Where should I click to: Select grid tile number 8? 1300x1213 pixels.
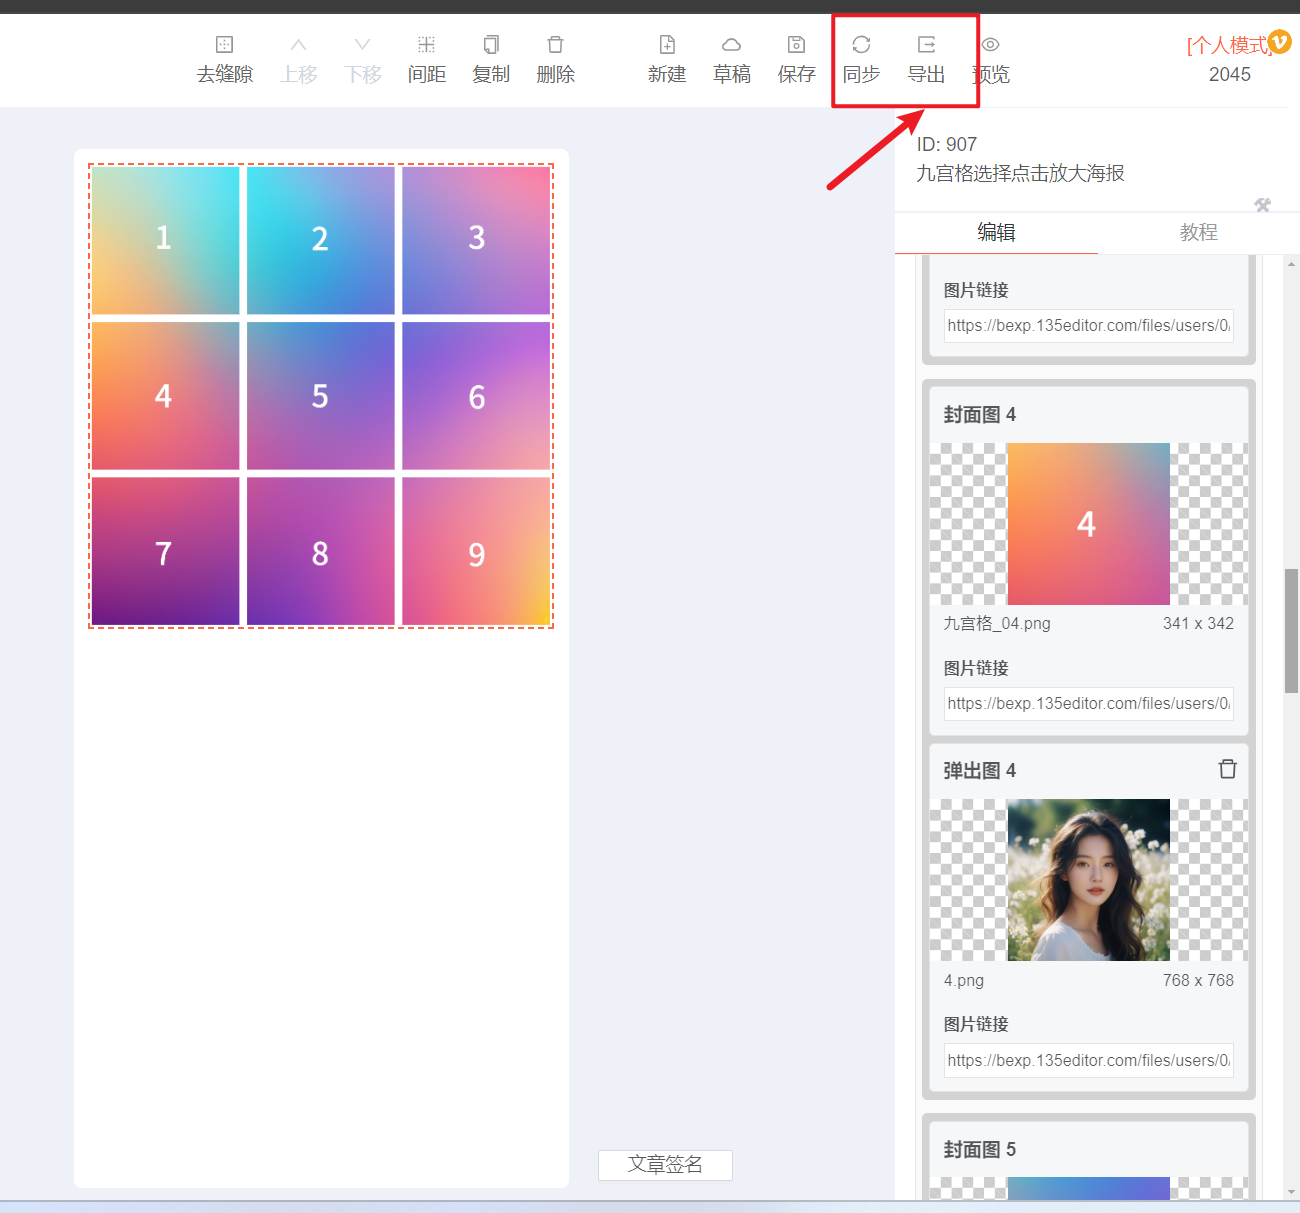click(321, 551)
